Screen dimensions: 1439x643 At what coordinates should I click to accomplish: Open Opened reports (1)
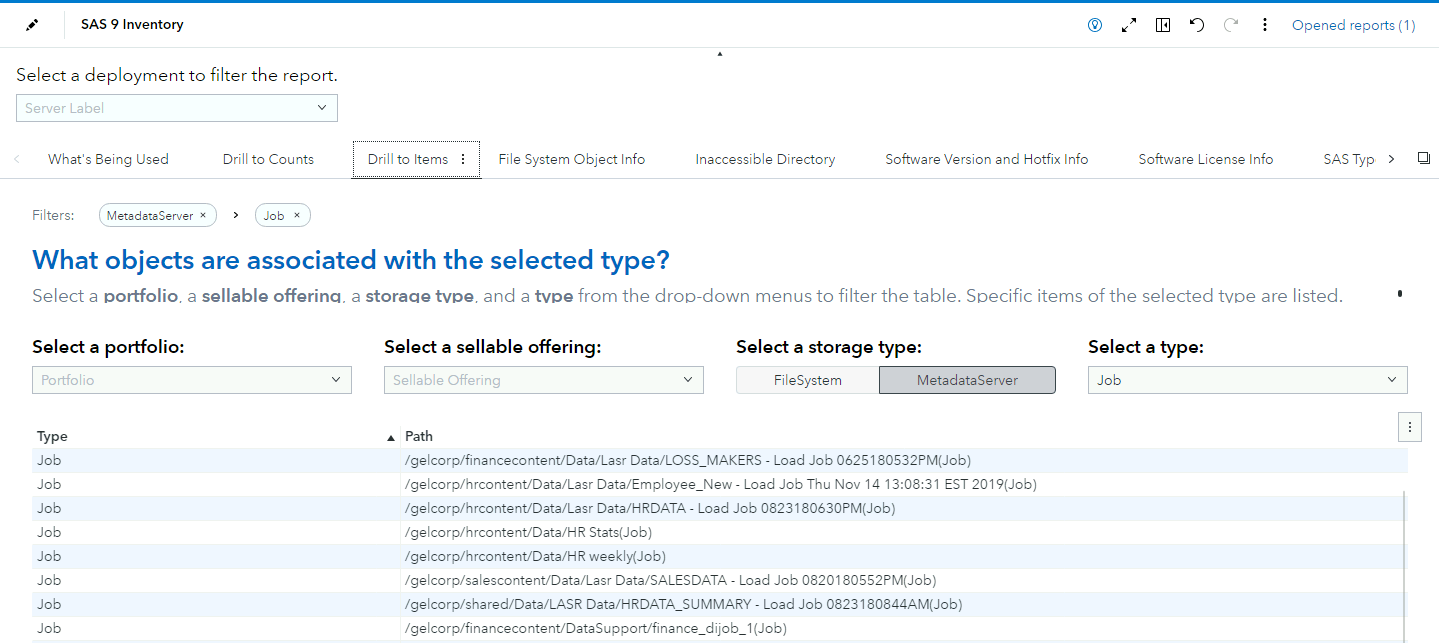pyautogui.click(x=1353, y=24)
